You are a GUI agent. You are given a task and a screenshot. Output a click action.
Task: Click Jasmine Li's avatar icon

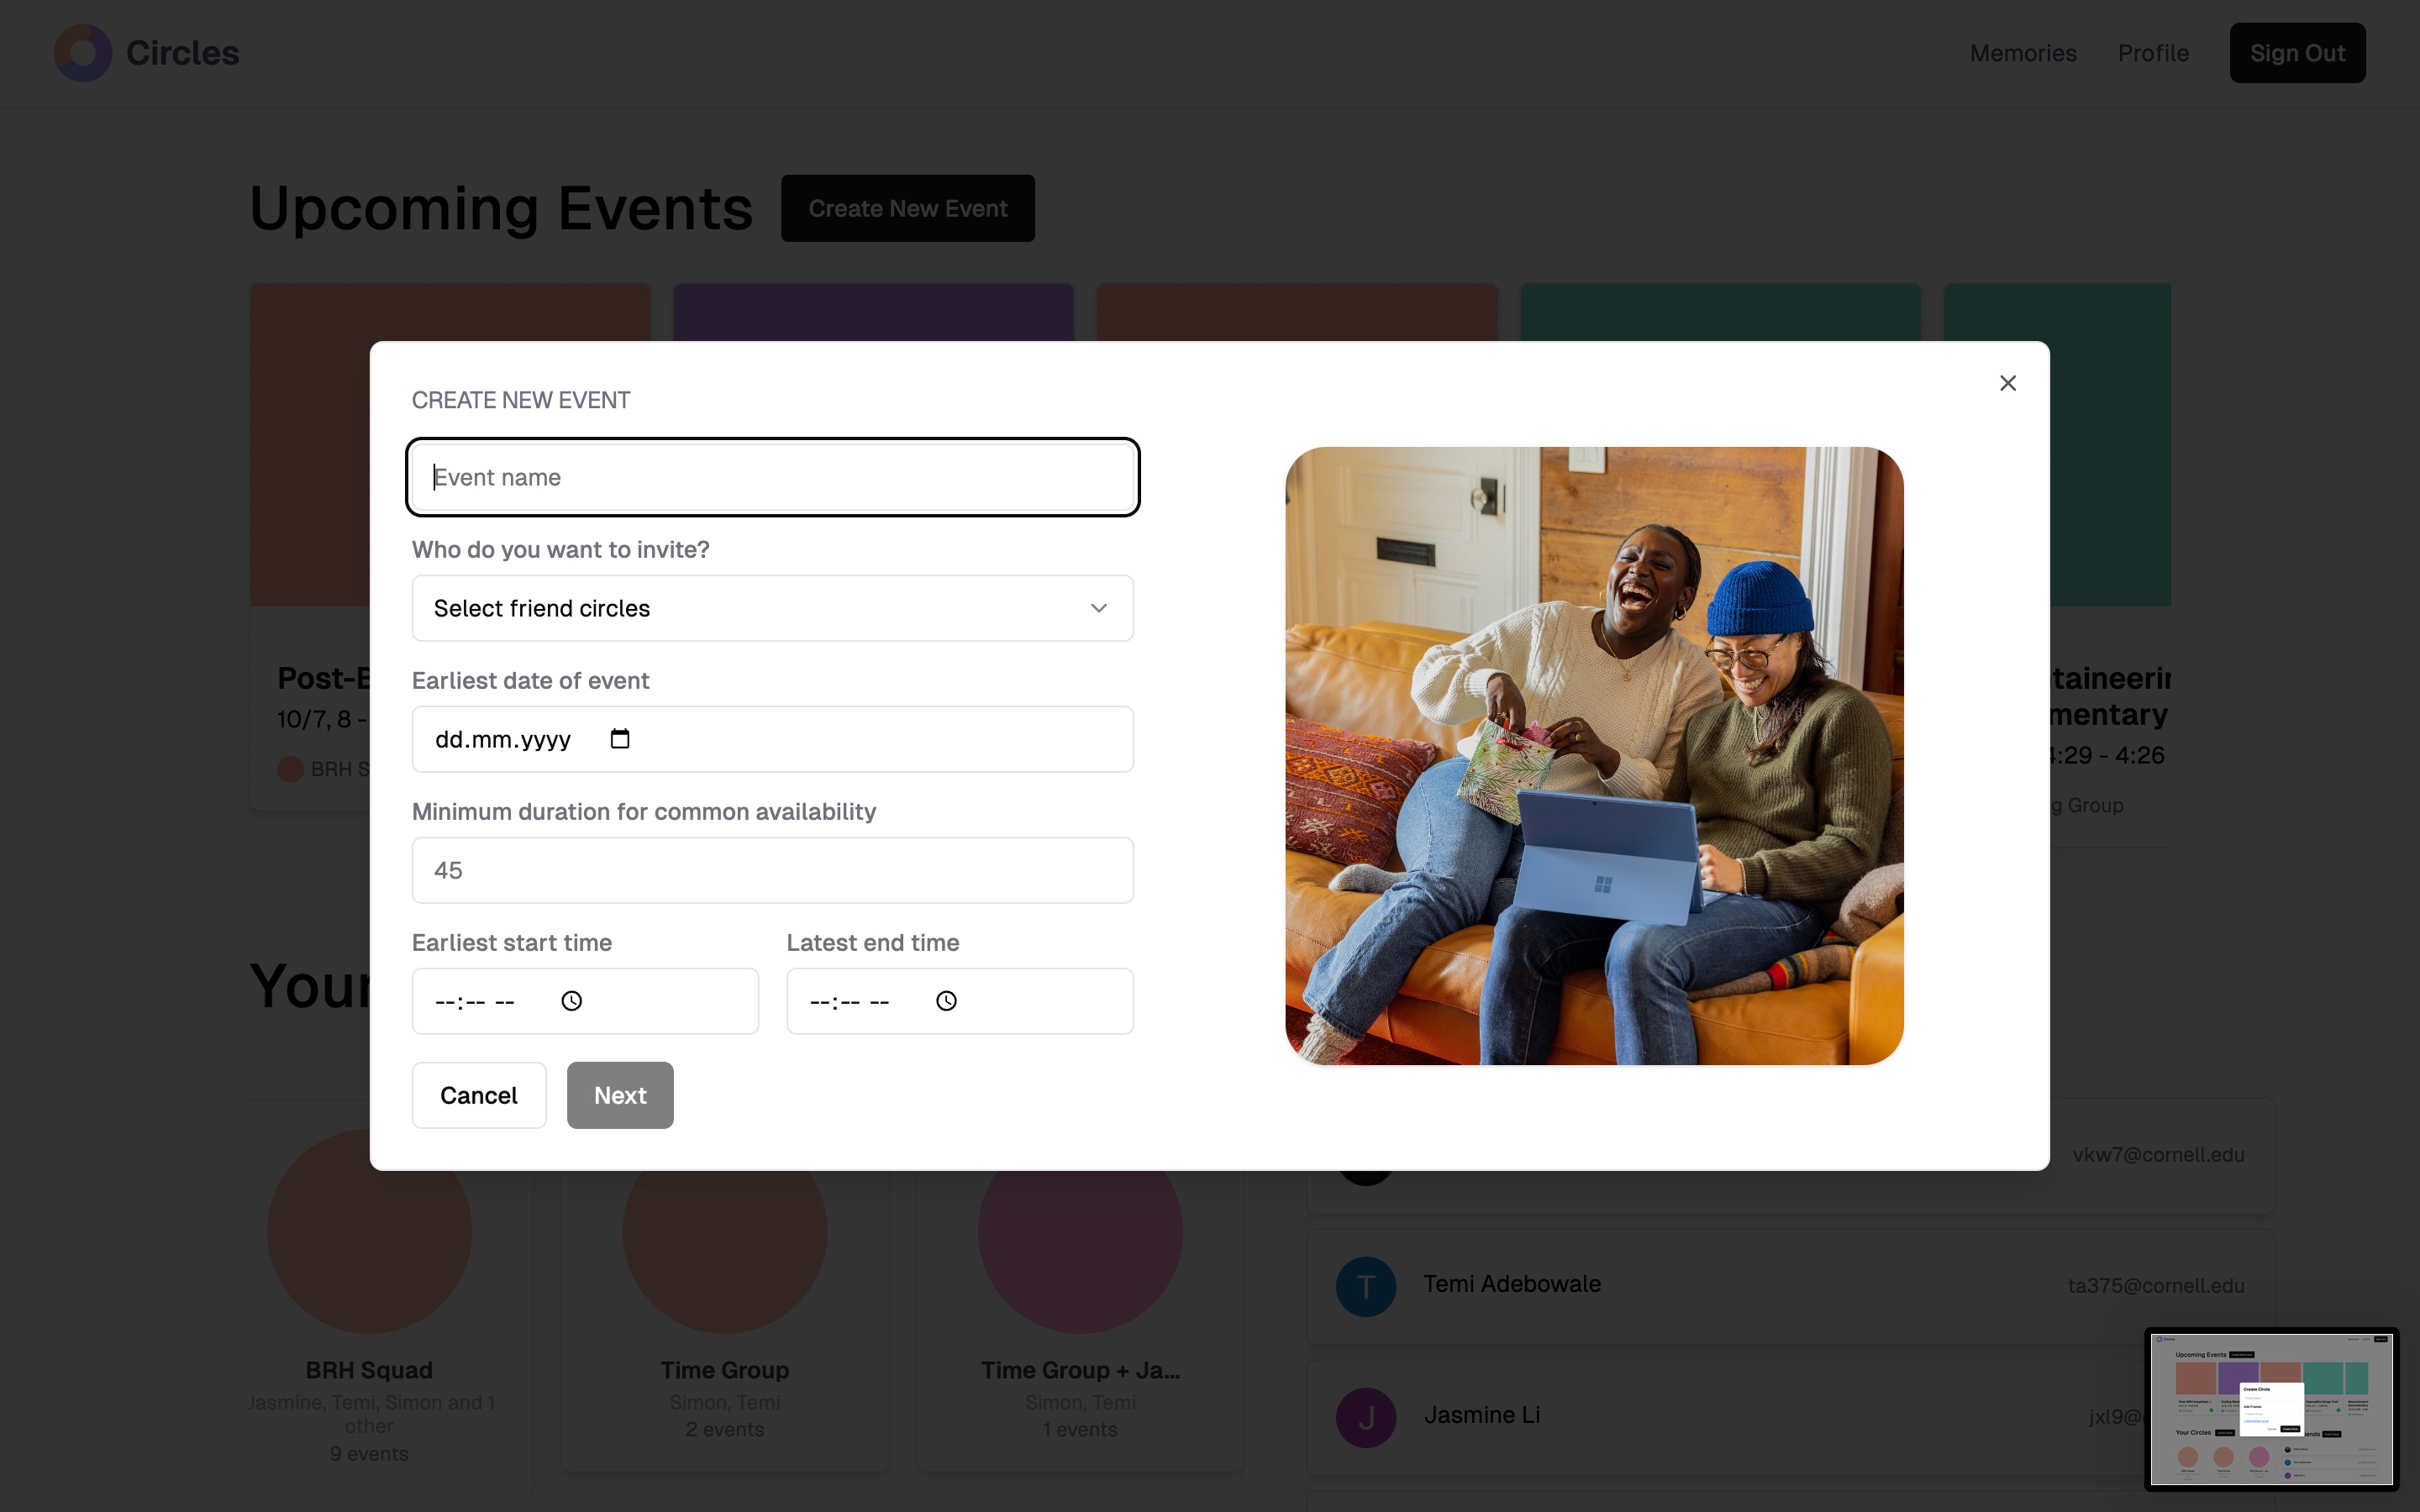[x=1365, y=1417]
